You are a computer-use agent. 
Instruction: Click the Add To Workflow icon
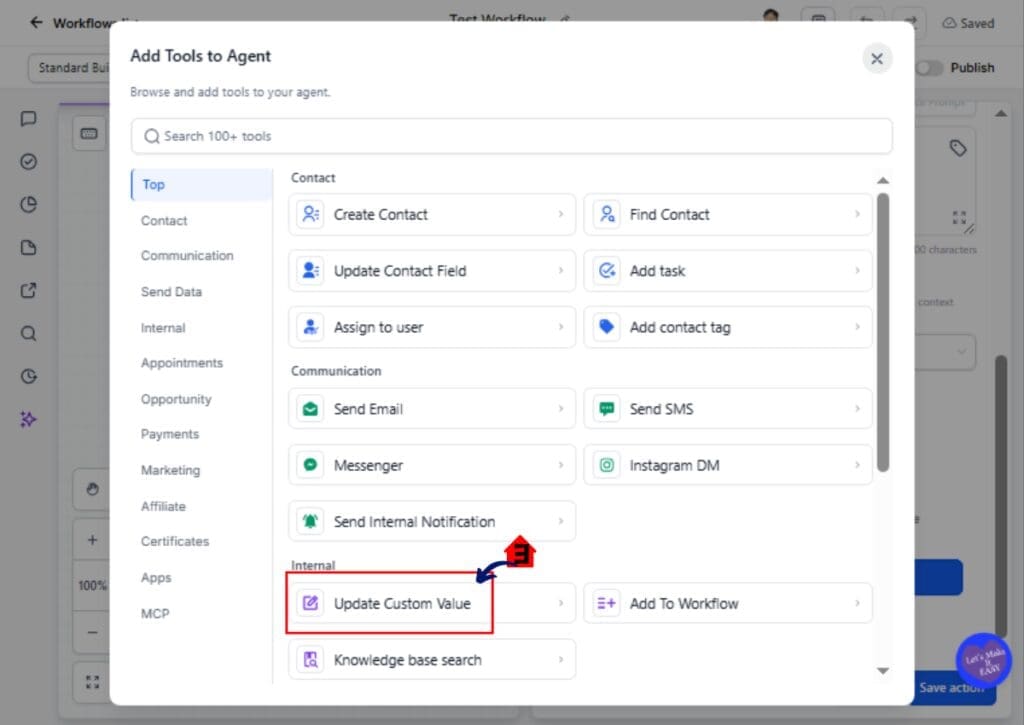[607, 603]
